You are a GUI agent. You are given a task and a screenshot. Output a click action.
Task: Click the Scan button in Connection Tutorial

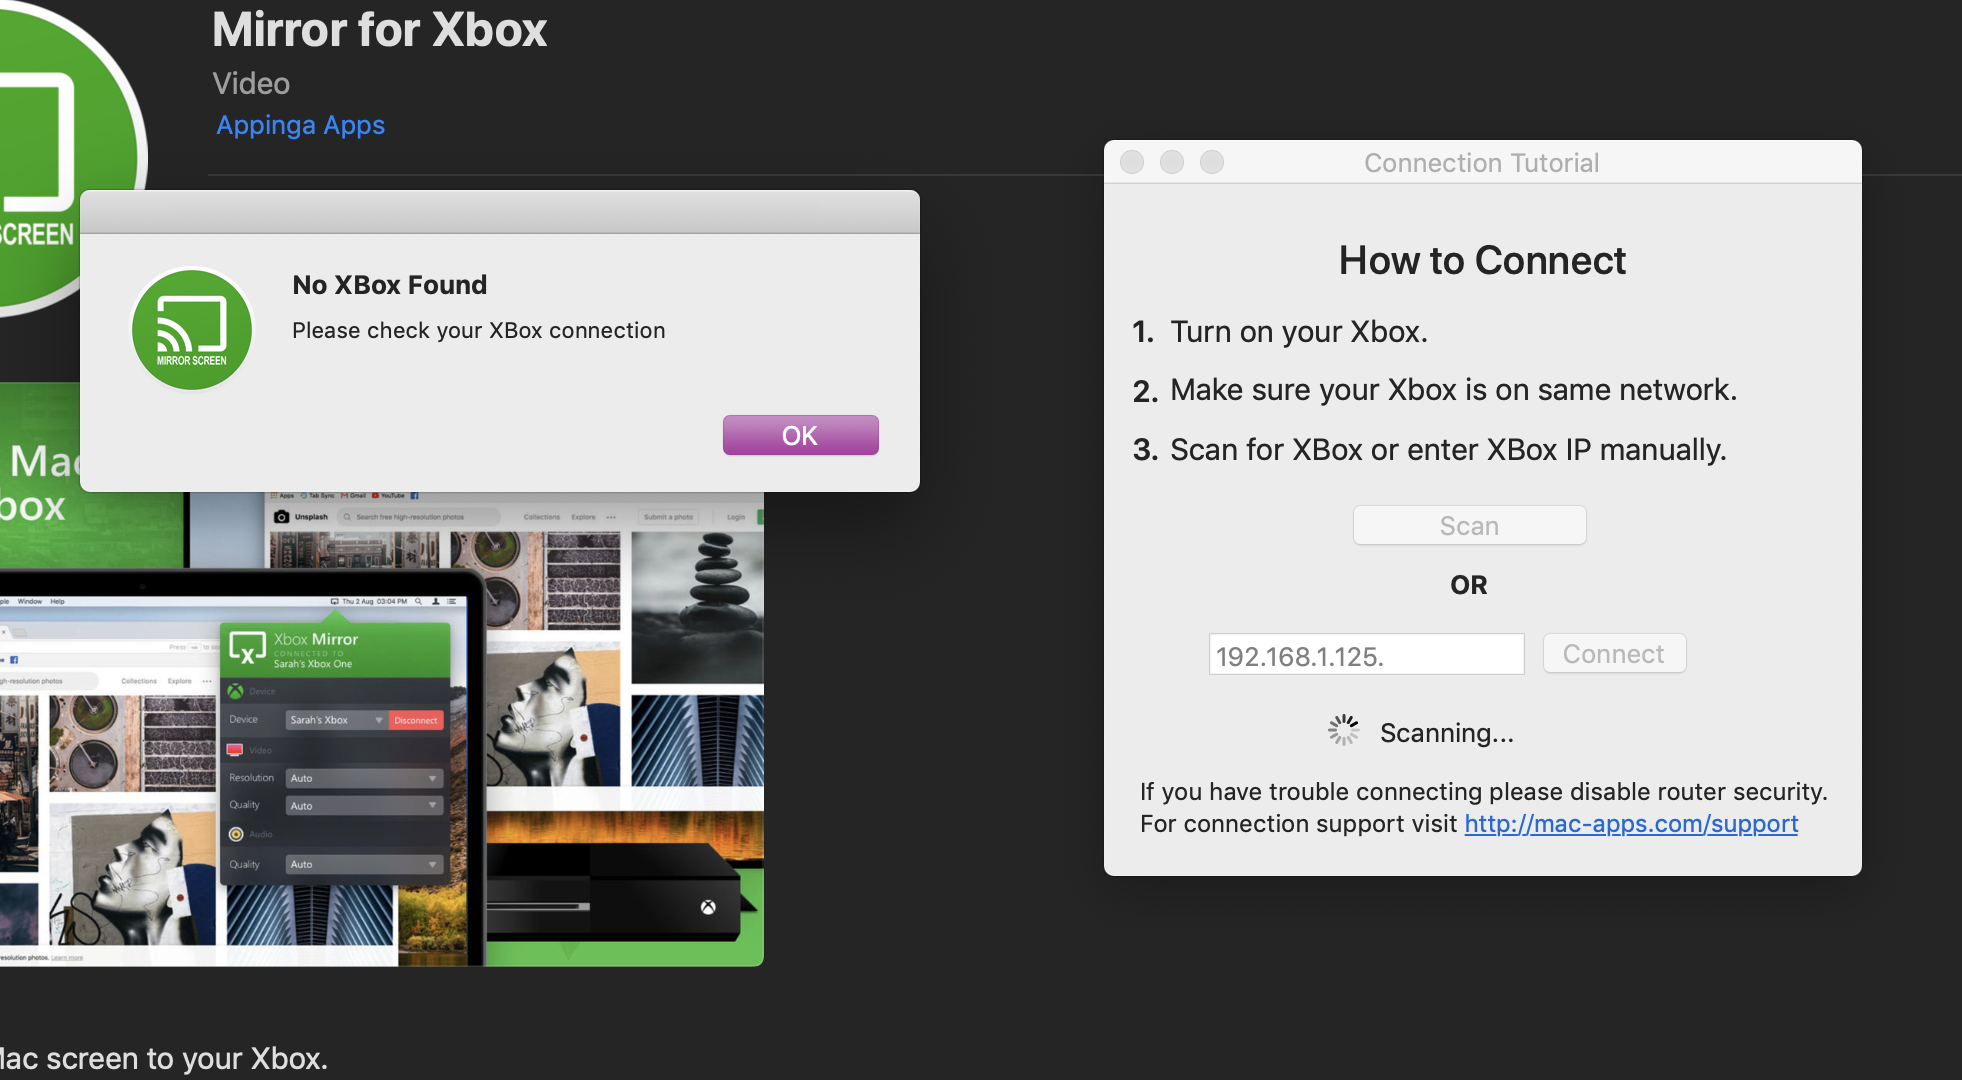[1469, 525]
